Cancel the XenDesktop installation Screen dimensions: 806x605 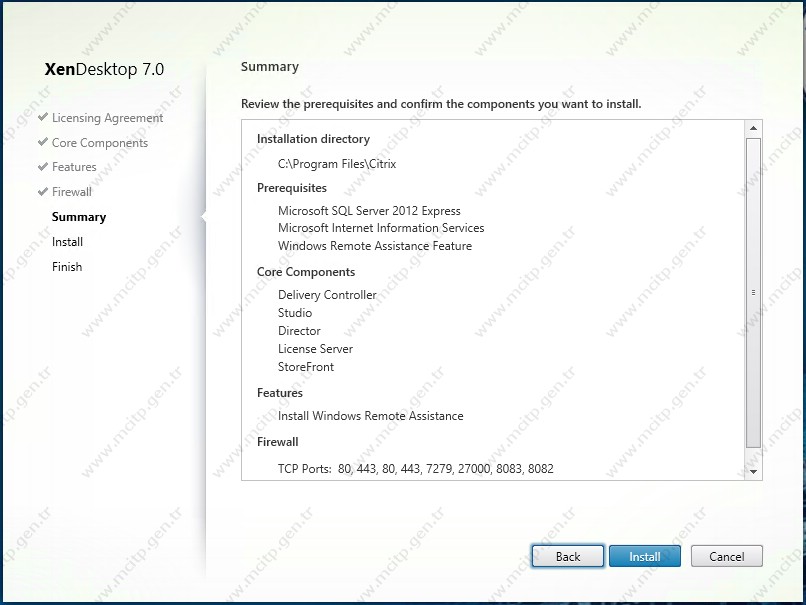click(x=726, y=556)
